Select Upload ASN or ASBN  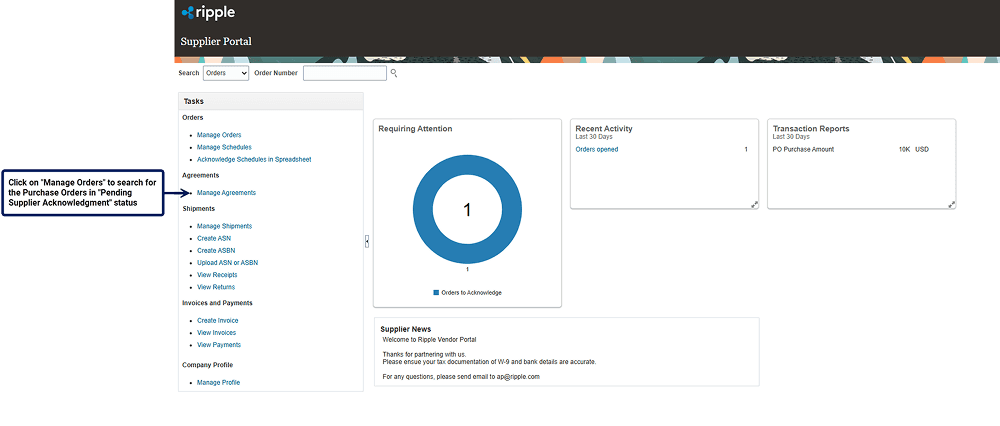(x=227, y=262)
